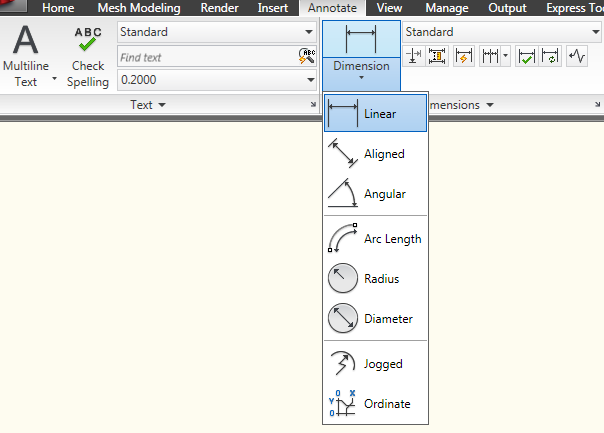Switch to the Render ribbon tab
This screenshot has height=433, width=604.
(220, 8)
